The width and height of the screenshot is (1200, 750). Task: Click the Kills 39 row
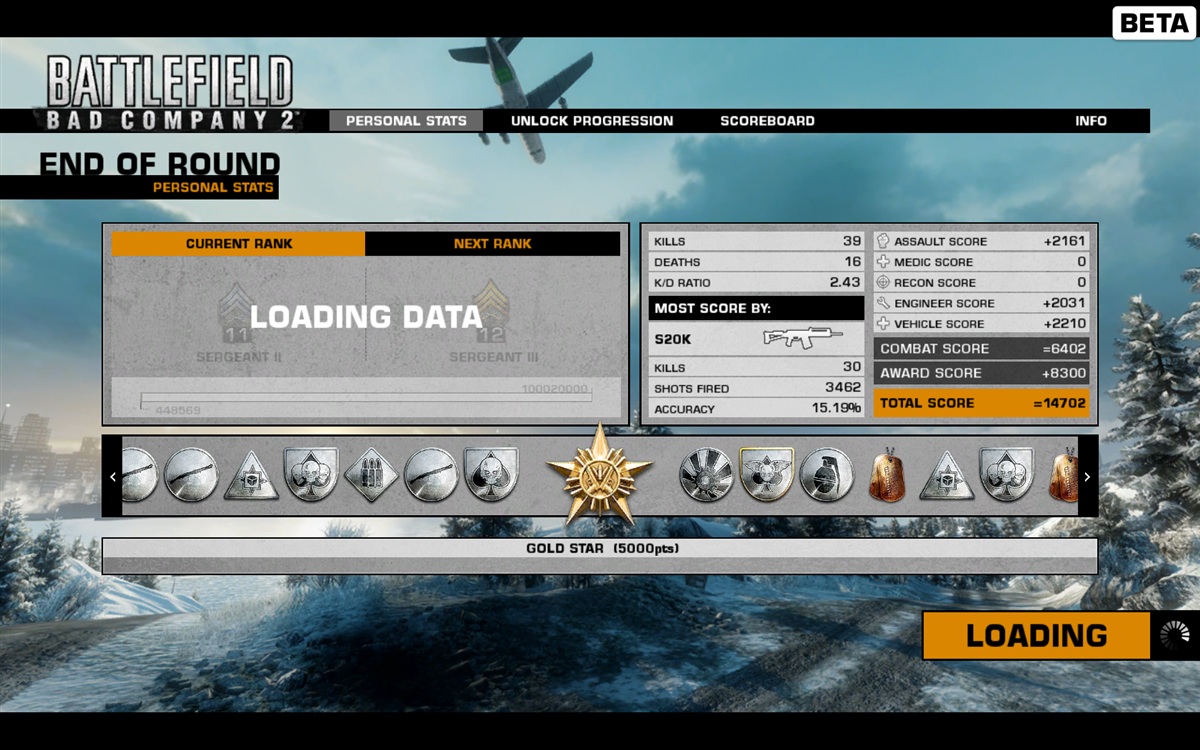coord(757,241)
